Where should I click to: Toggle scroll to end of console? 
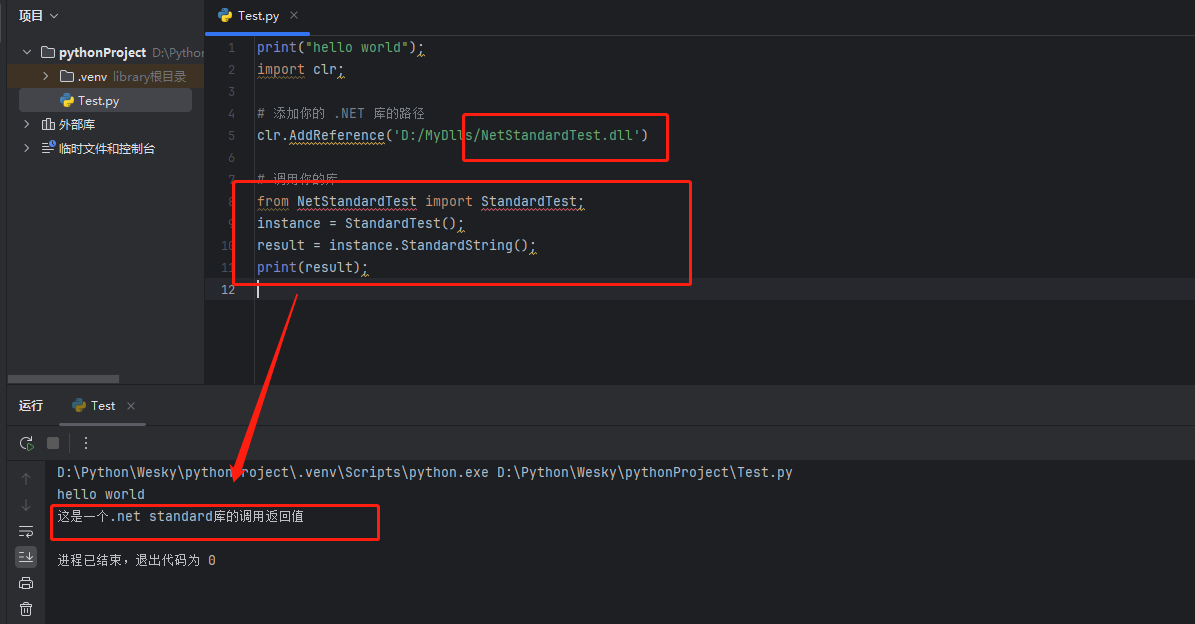tap(26, 557)
